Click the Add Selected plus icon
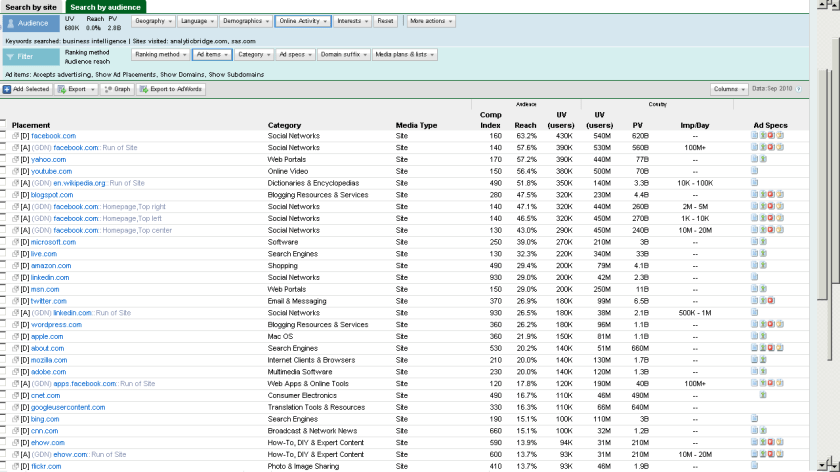The image size is (840, 472). [x=7, y=89]
